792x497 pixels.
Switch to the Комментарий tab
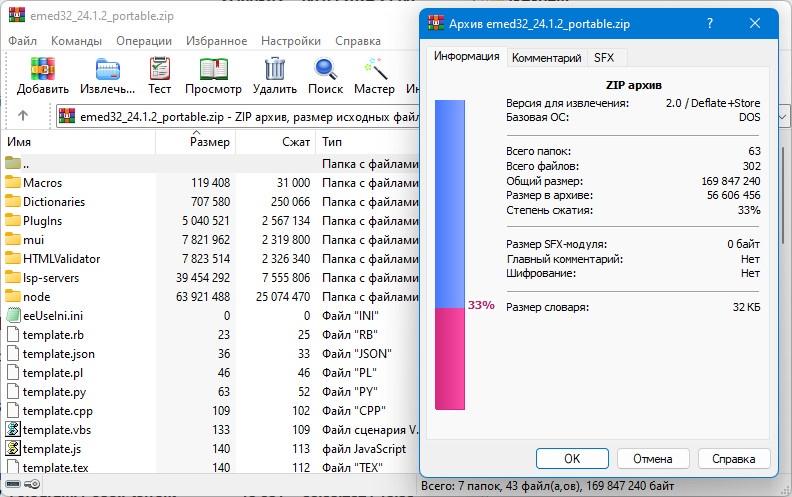tap(547, 58)
